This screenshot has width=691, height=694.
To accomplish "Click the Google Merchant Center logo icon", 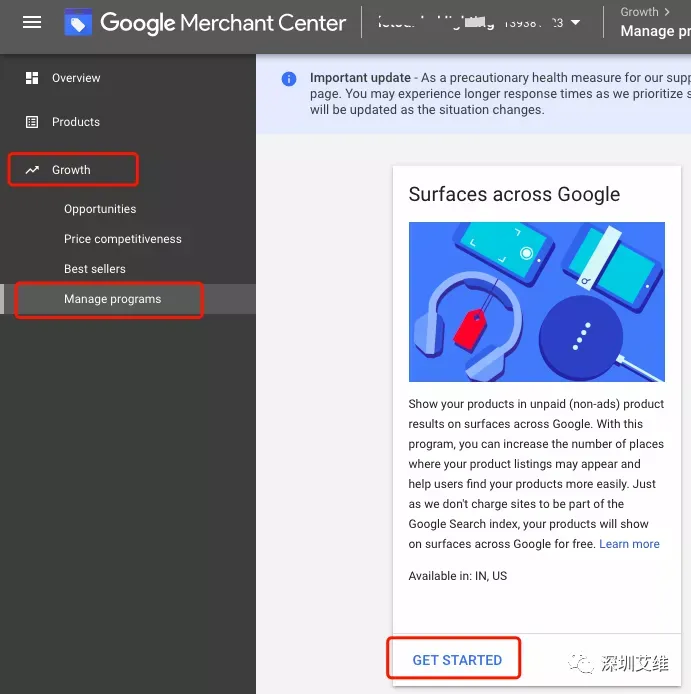I will [78, 22].
